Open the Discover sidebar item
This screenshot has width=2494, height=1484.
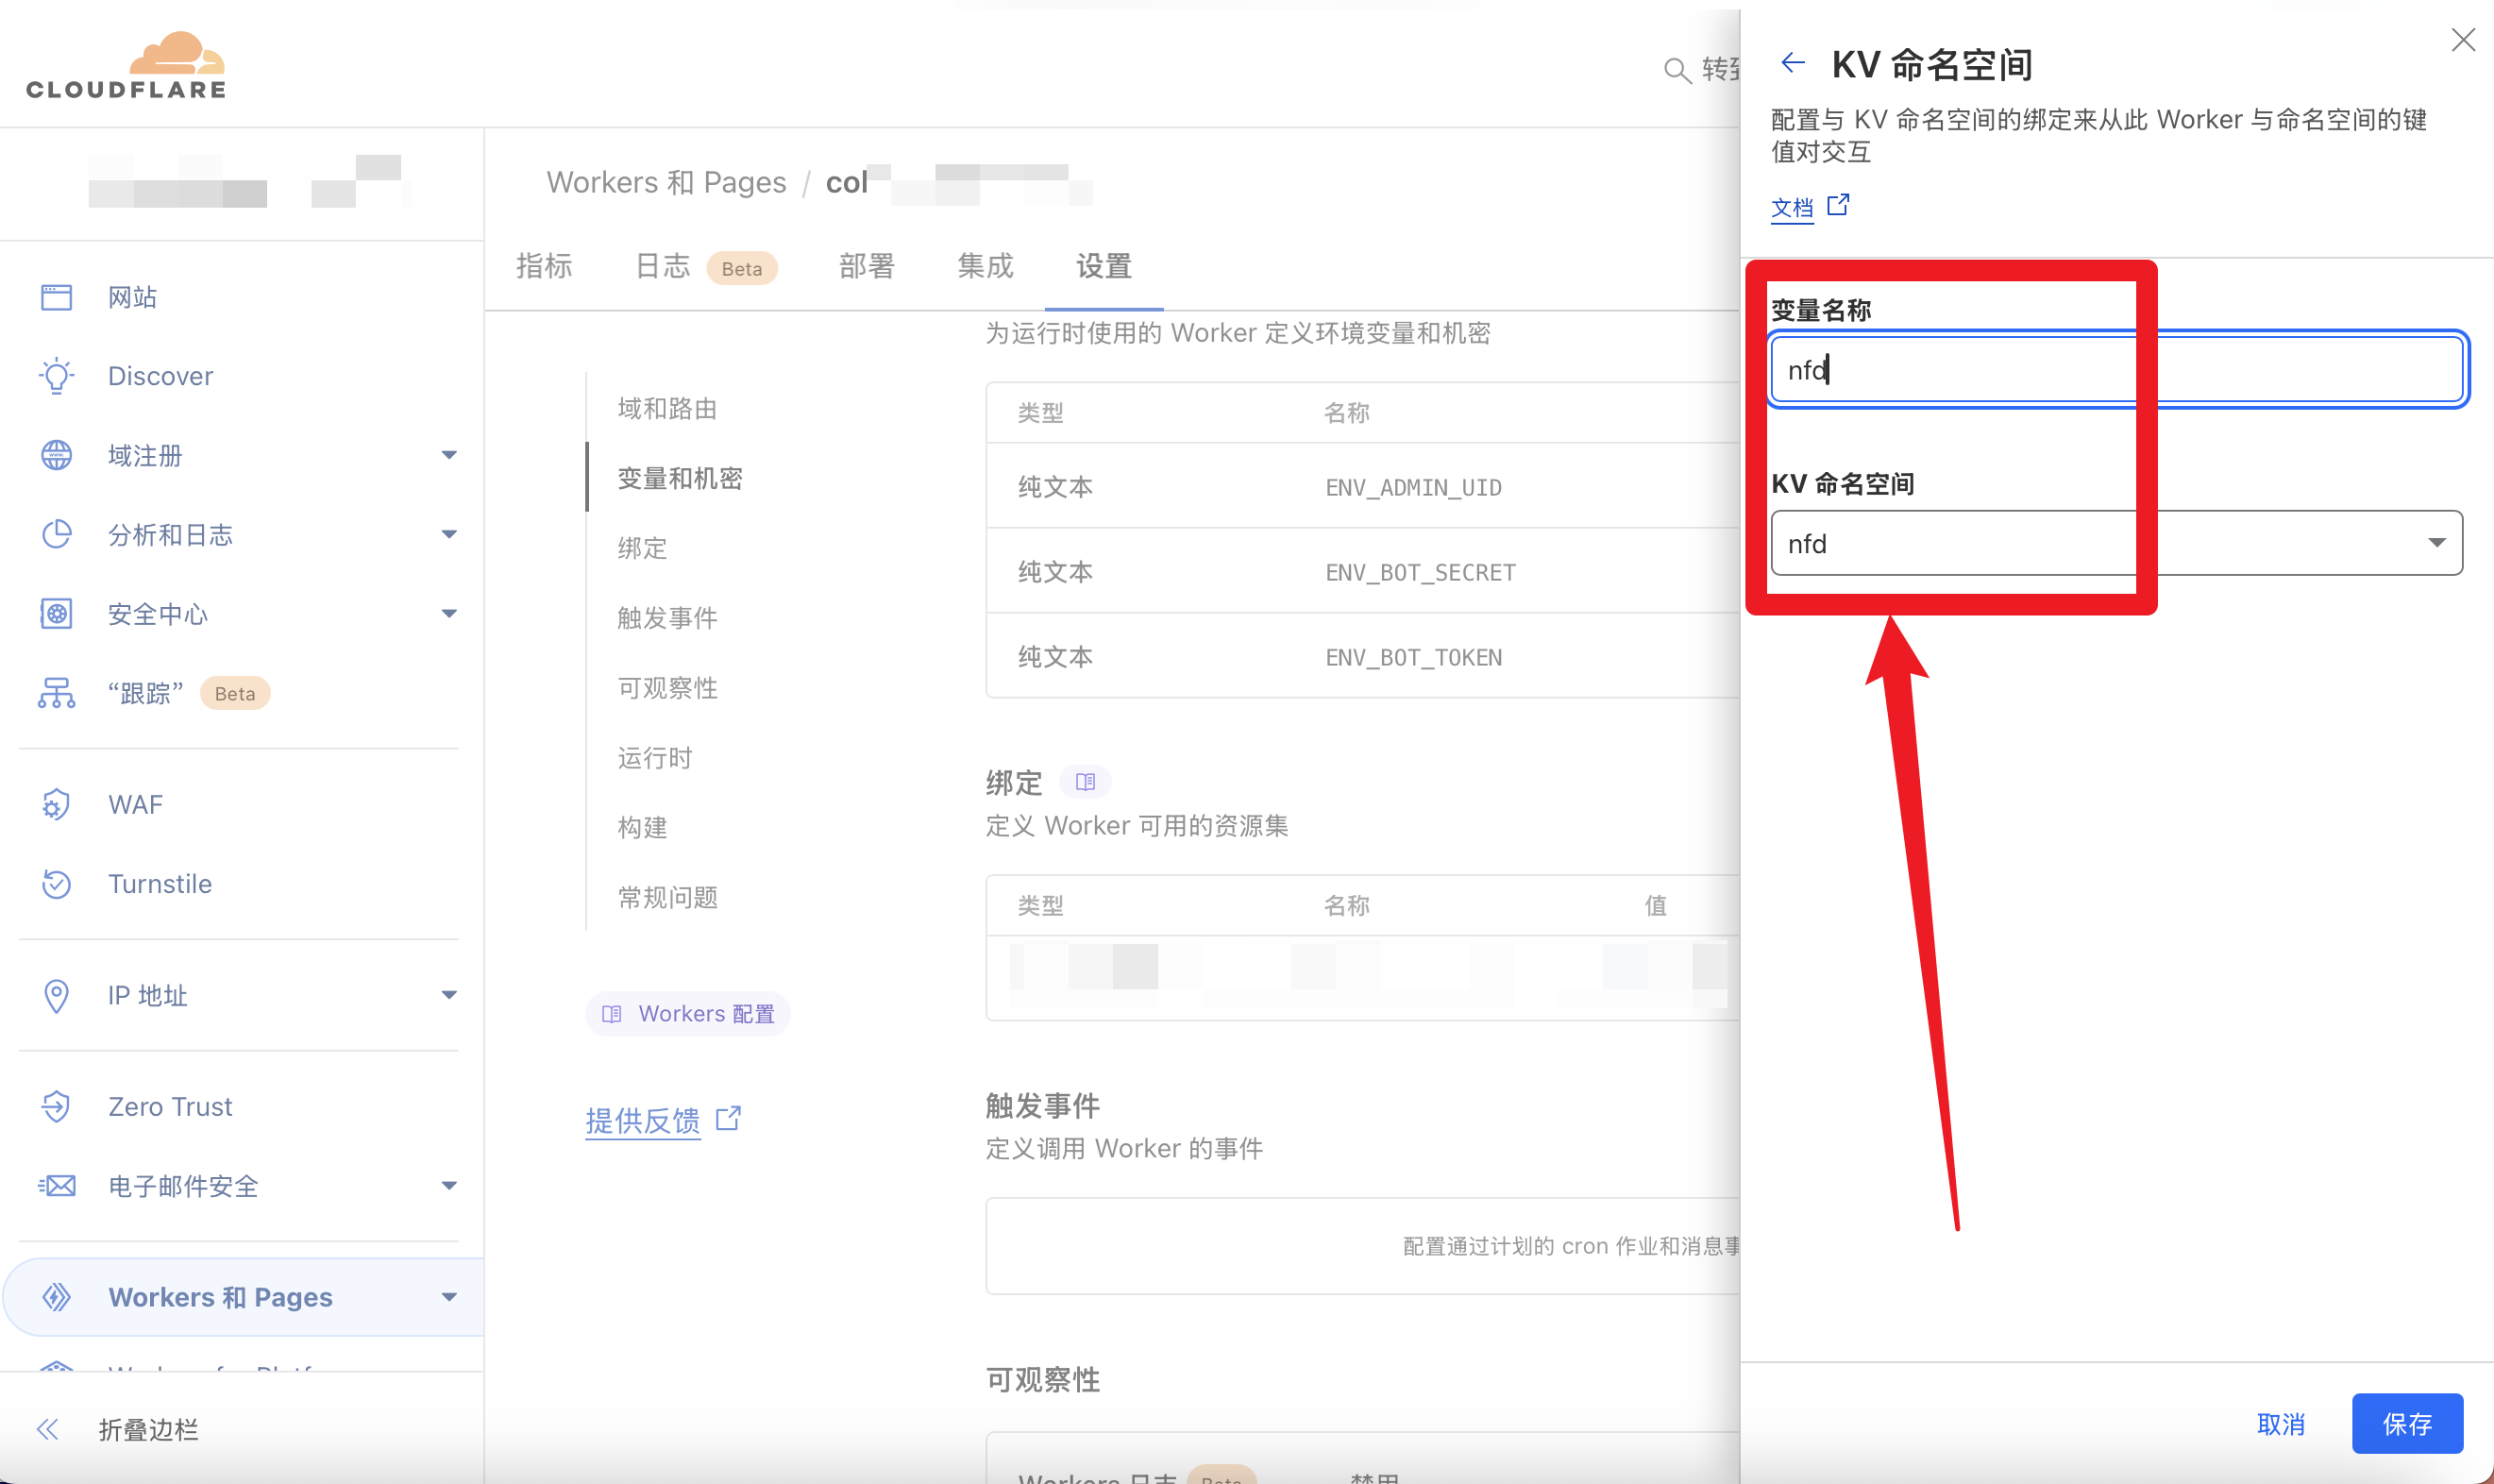point(160,376)
